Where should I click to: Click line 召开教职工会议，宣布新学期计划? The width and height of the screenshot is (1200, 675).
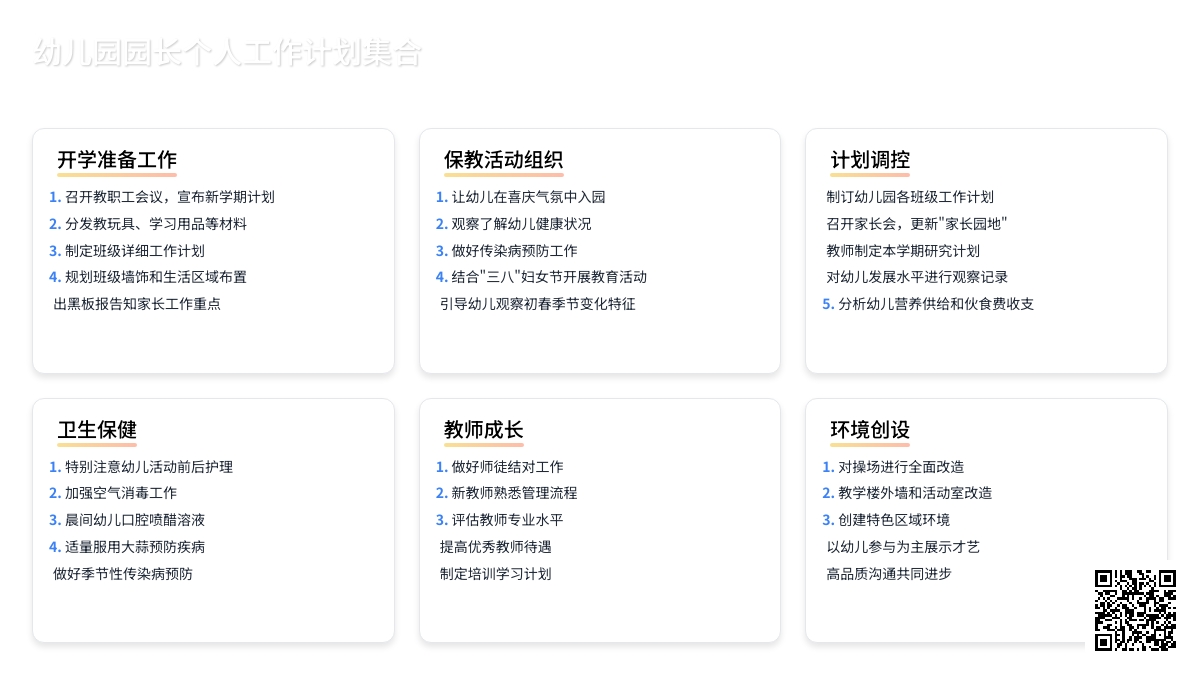click(x=169, y=197)
